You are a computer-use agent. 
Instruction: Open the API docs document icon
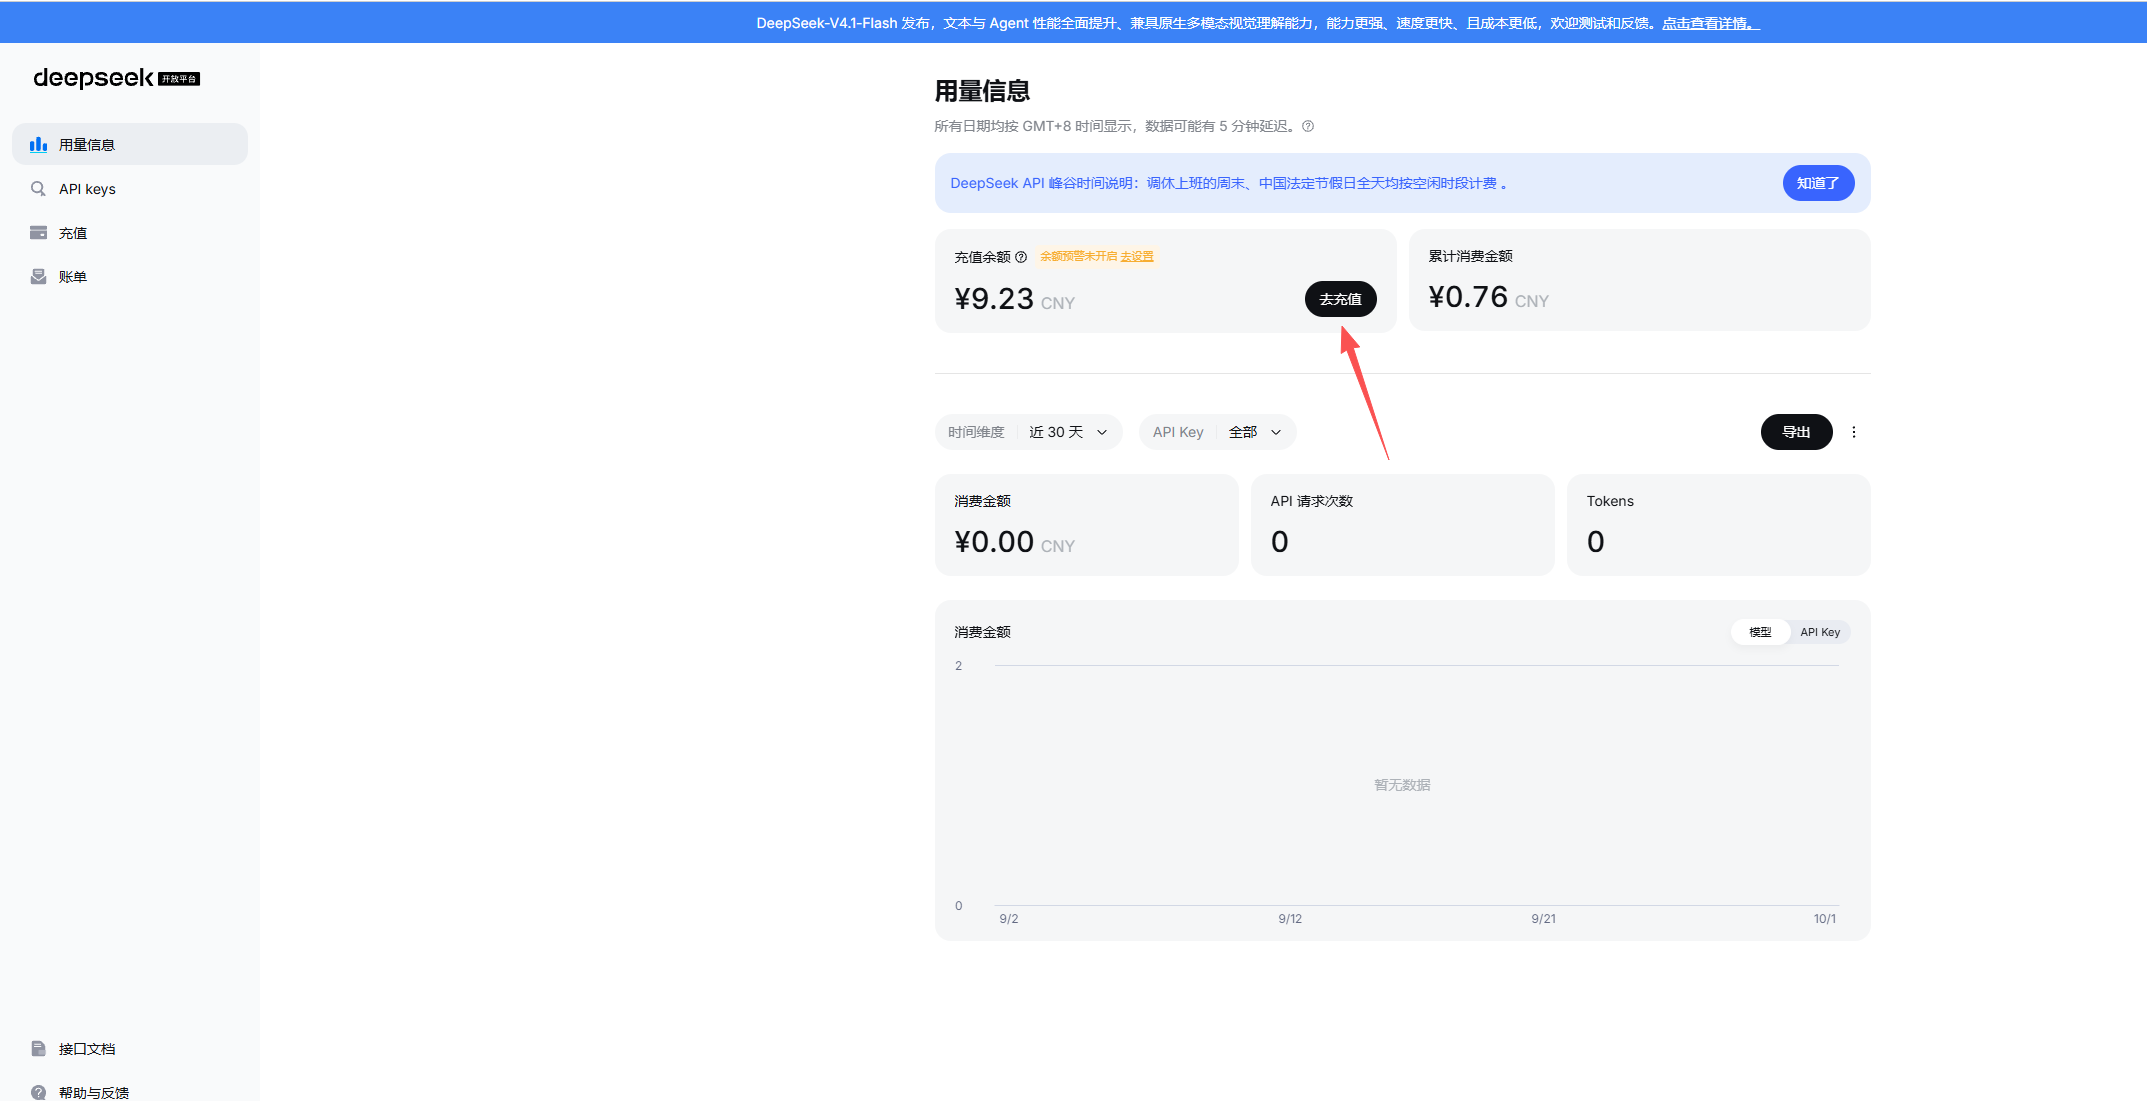coord(39,1049)
